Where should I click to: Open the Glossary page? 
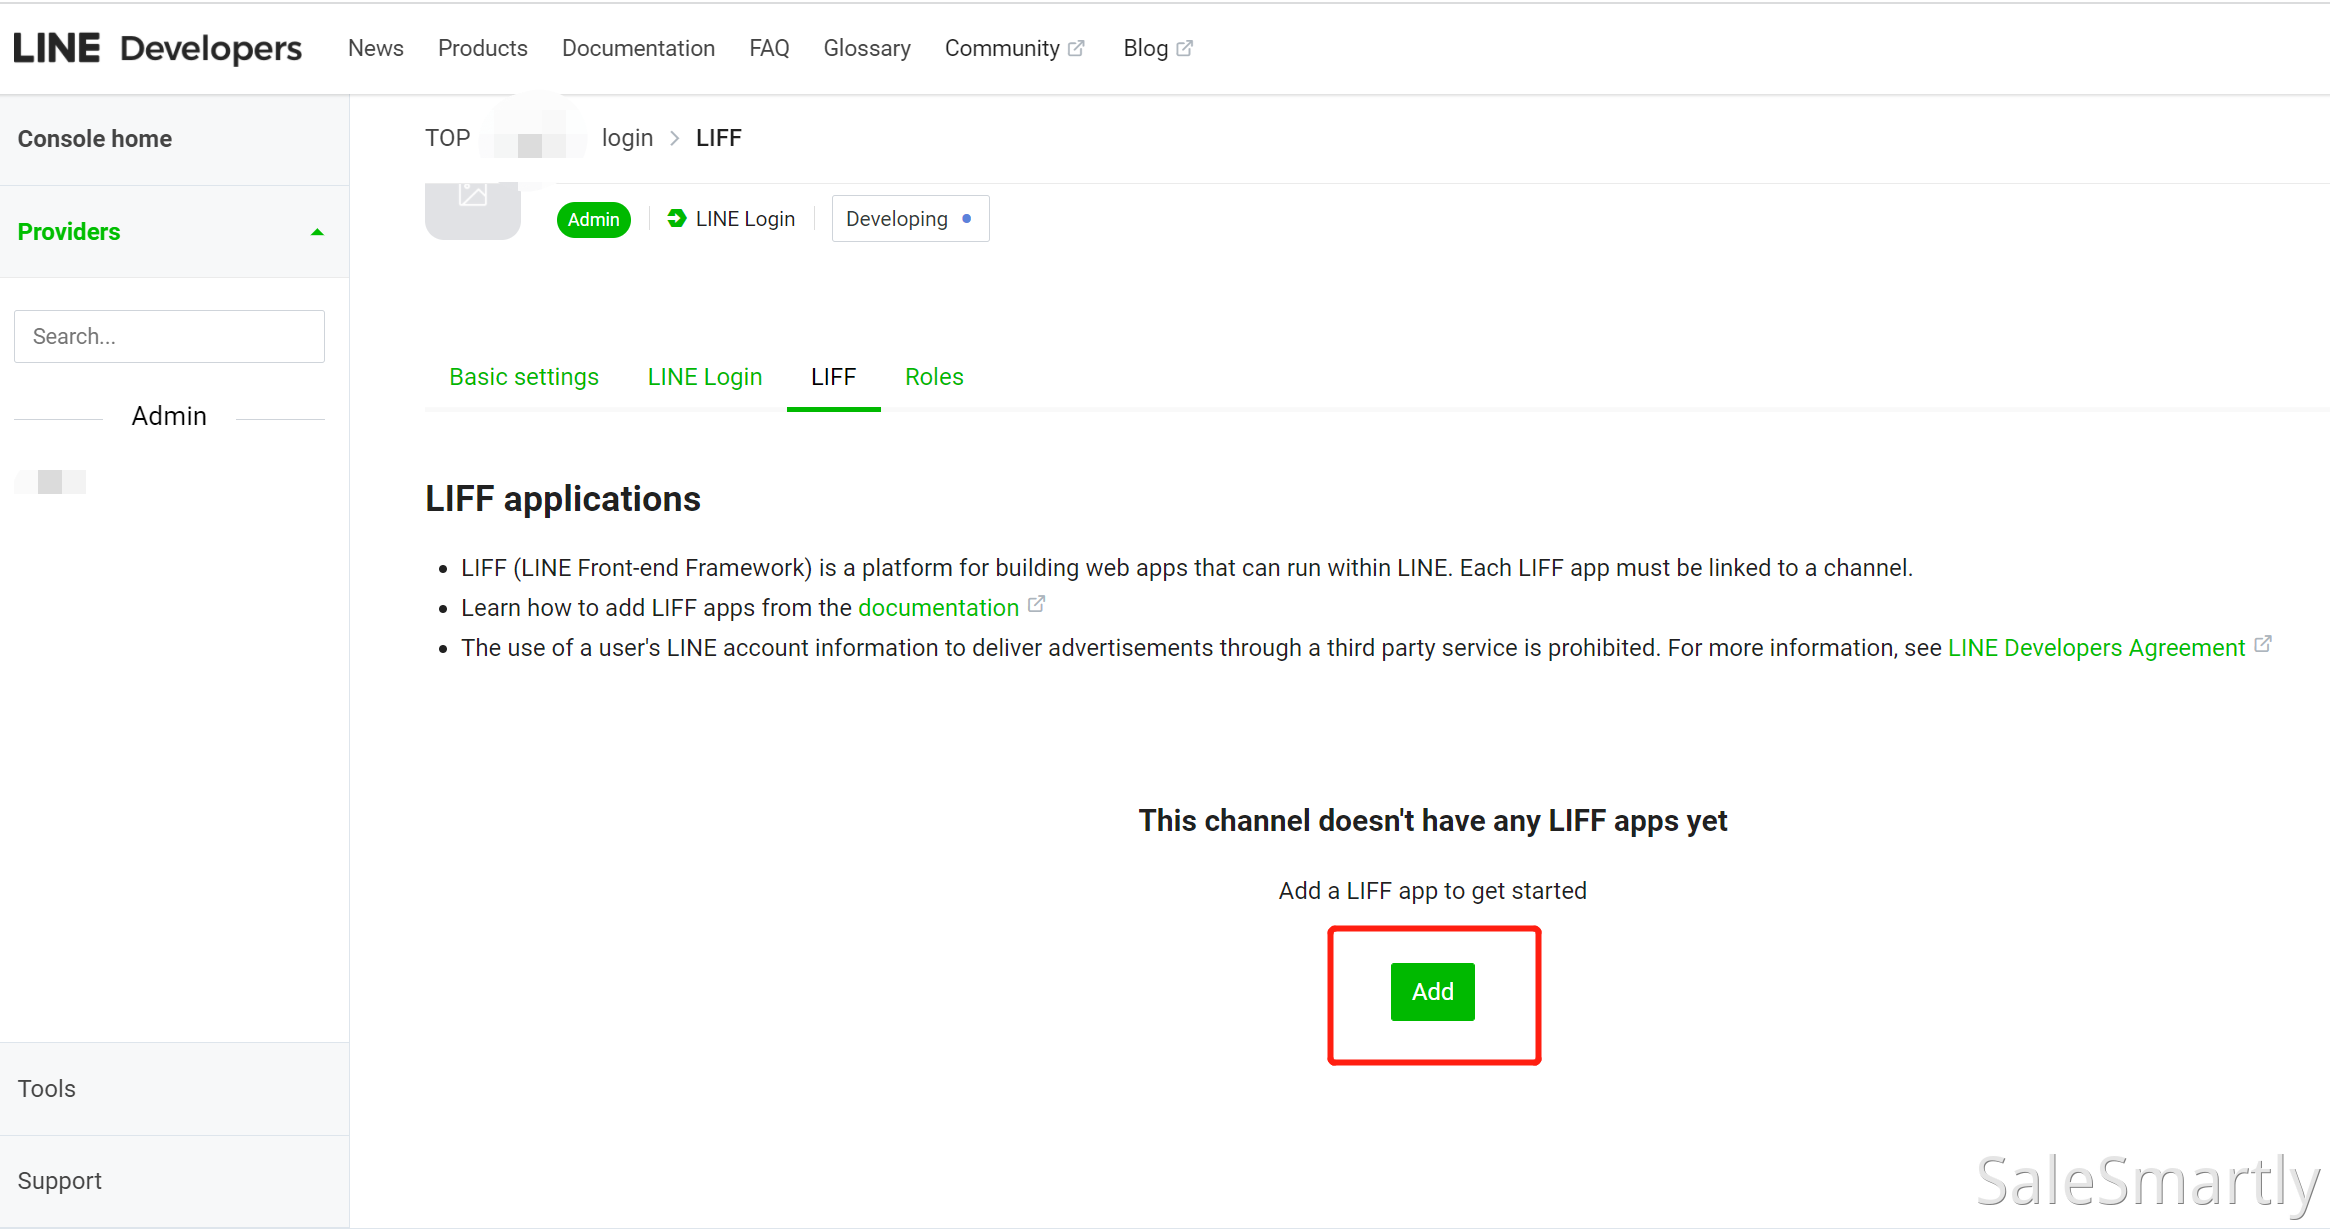pos(867,48)
